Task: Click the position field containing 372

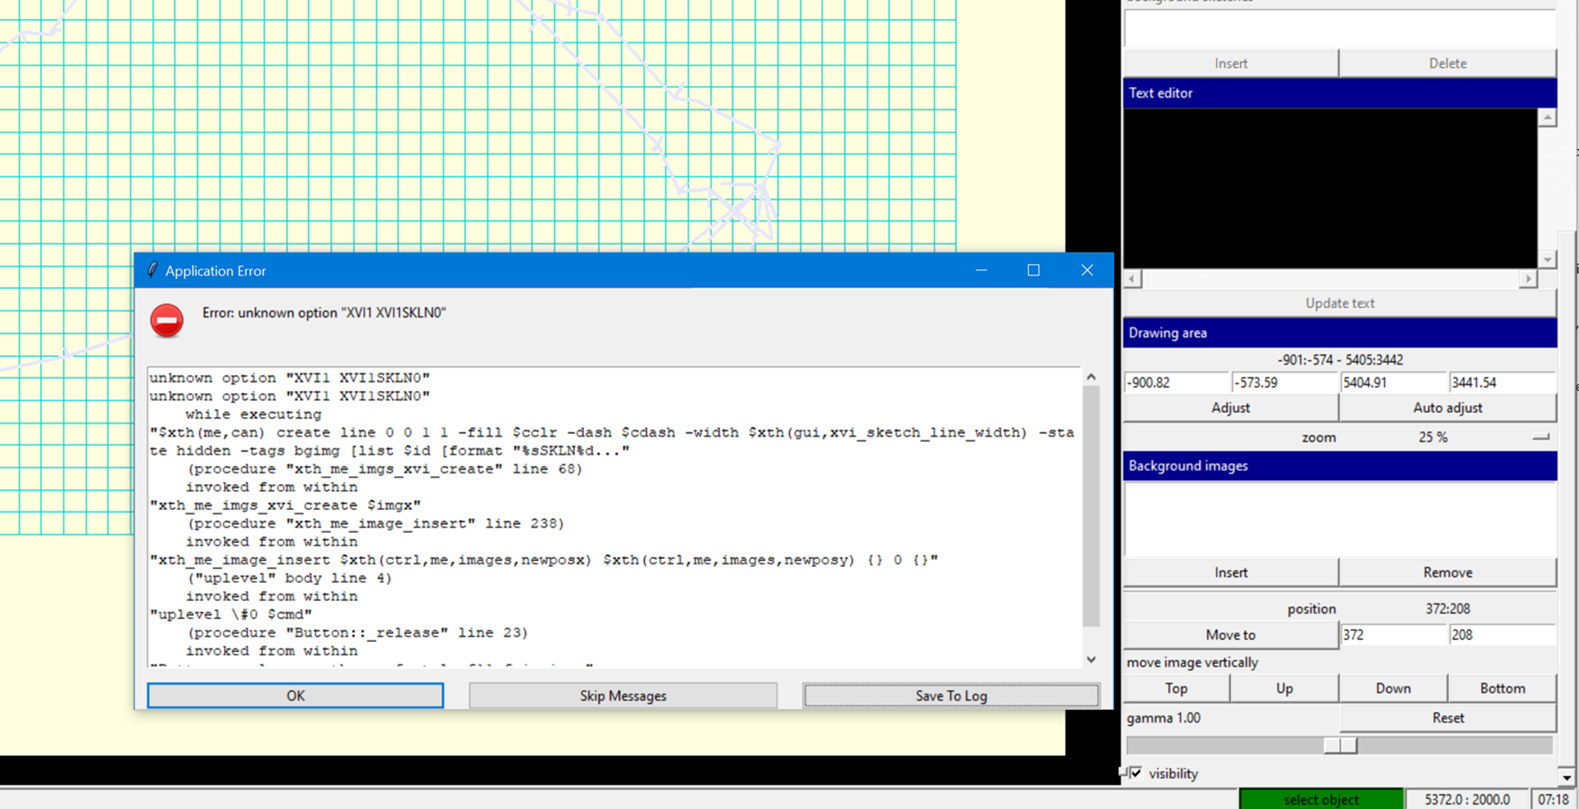Action: click(x=1394, y=635)
